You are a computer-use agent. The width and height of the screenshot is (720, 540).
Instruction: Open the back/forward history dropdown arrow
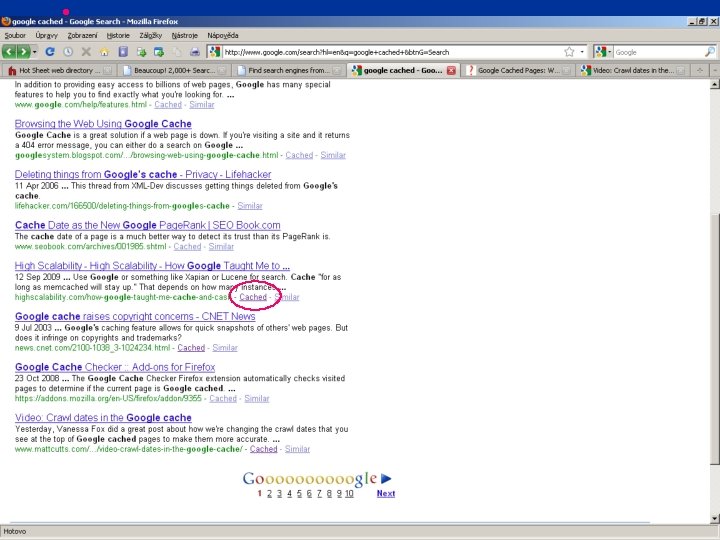pos(35,52)
